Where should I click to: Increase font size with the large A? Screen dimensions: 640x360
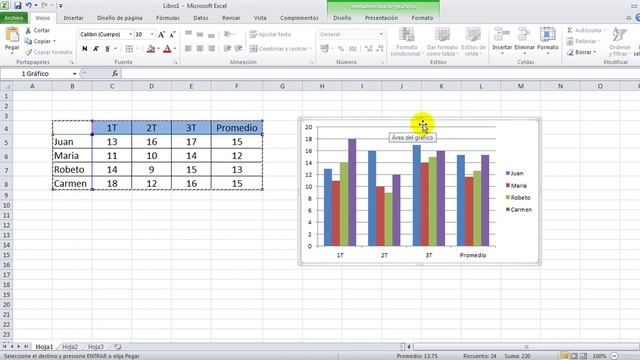[161, 34]
